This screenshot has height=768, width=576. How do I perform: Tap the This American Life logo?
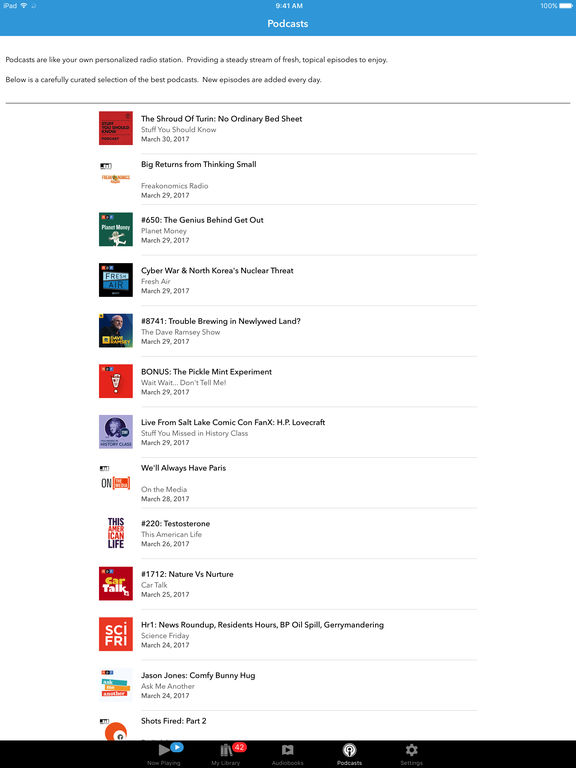(x=116, y=533)
